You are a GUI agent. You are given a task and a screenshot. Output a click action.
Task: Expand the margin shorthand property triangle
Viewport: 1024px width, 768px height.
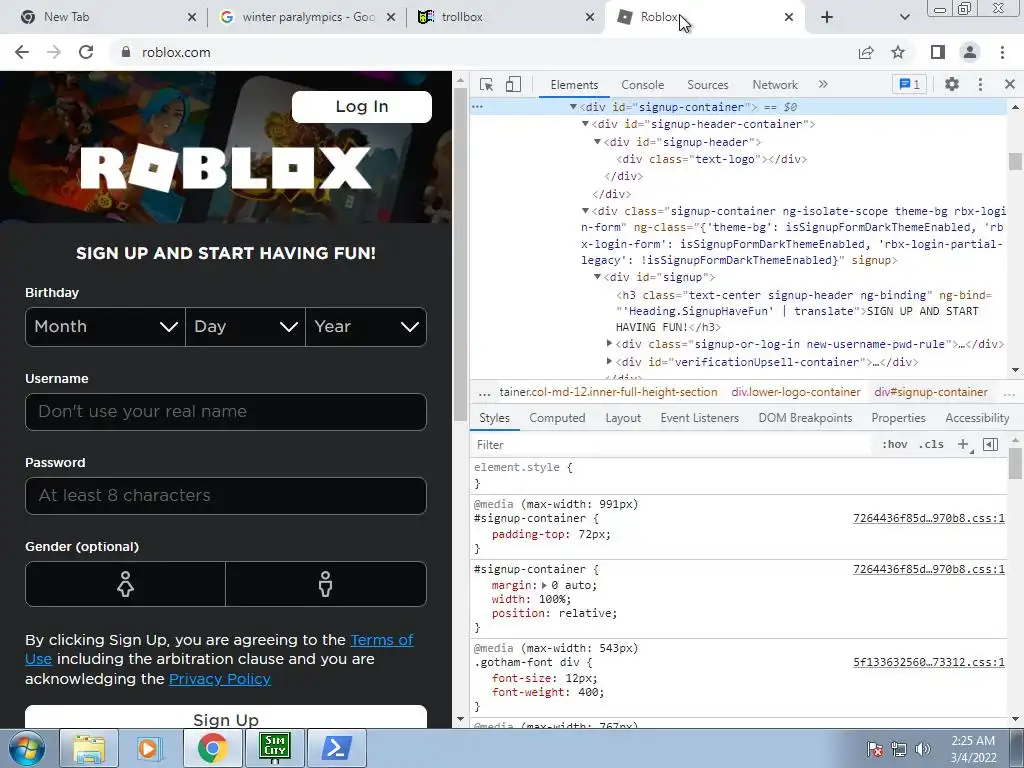click(545, 585)
